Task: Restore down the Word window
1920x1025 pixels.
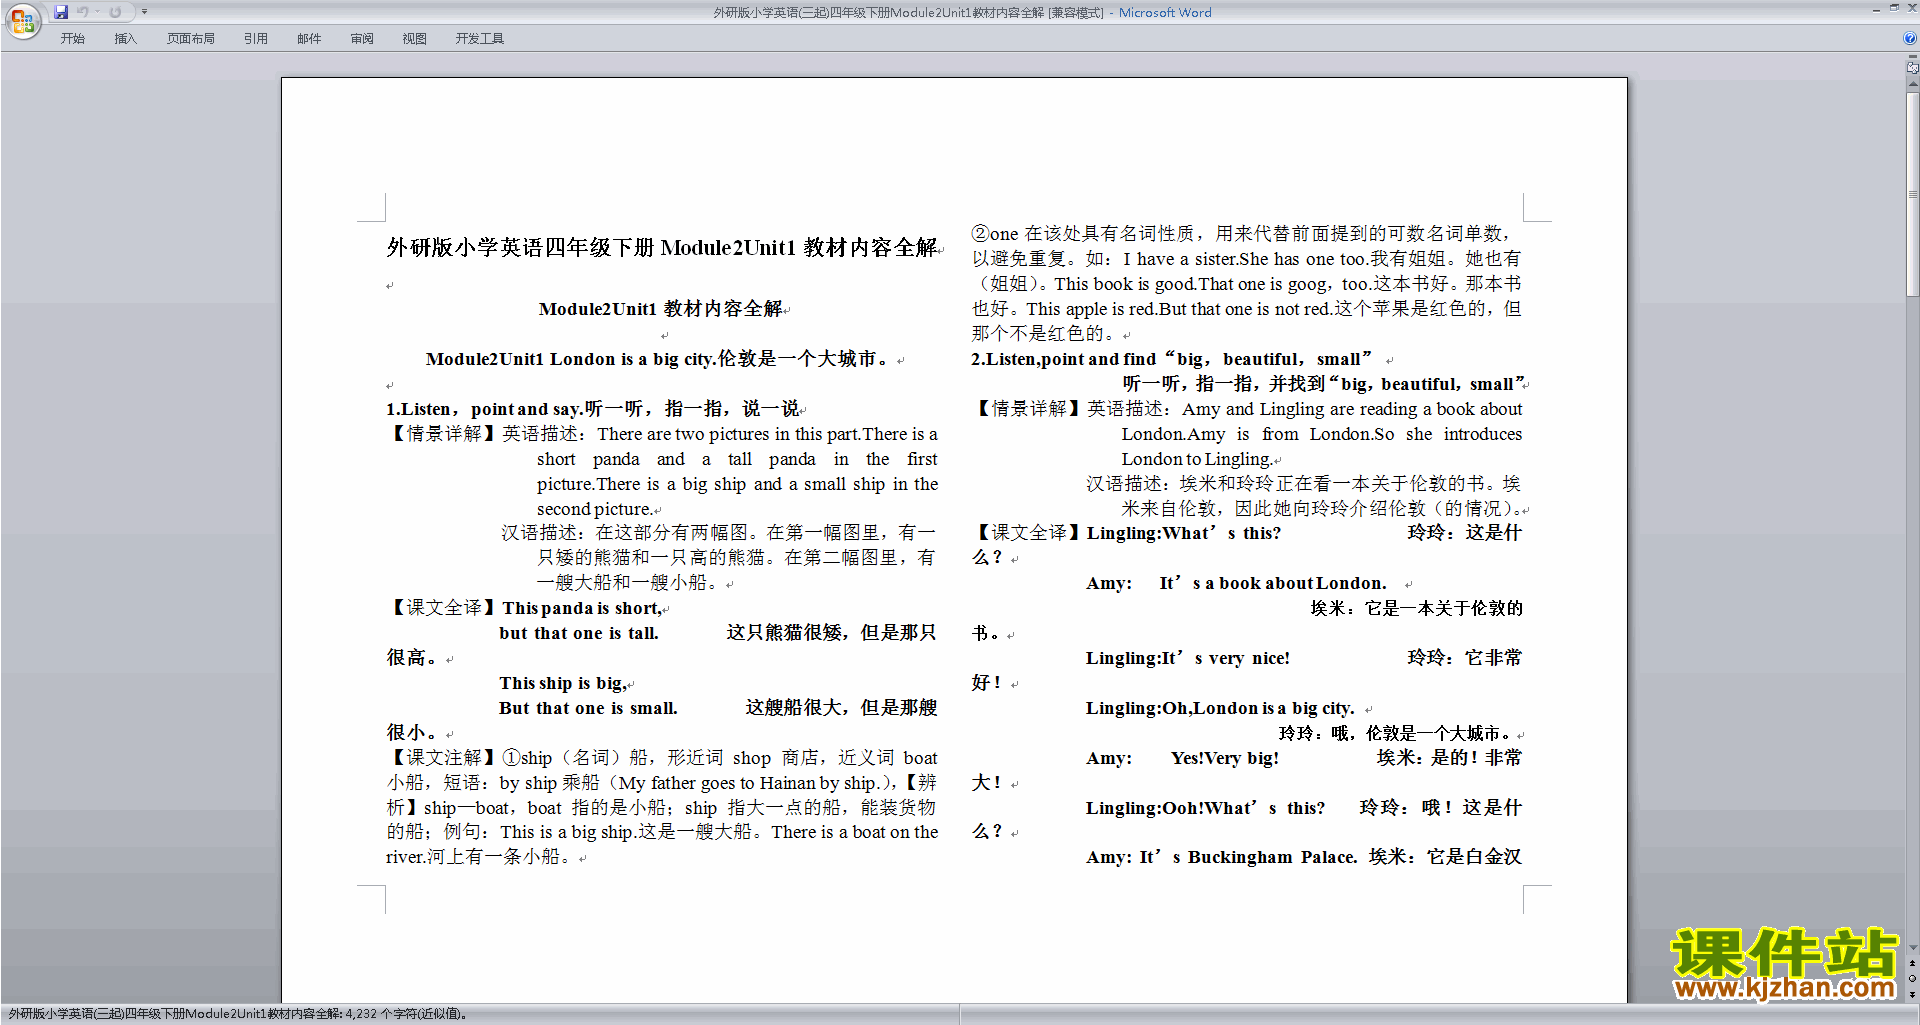Action: pos(1894,9)
